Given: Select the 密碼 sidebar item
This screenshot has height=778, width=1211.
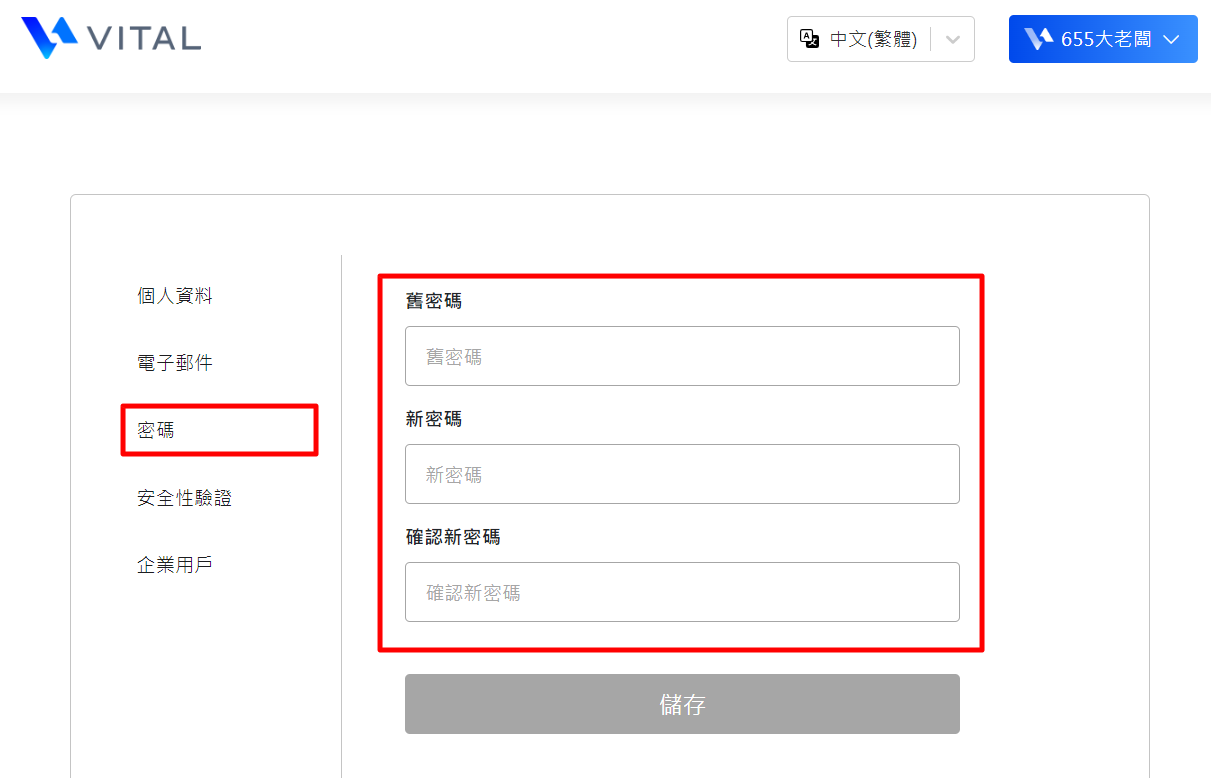Looking at the screenshot, I should point(156,430).
